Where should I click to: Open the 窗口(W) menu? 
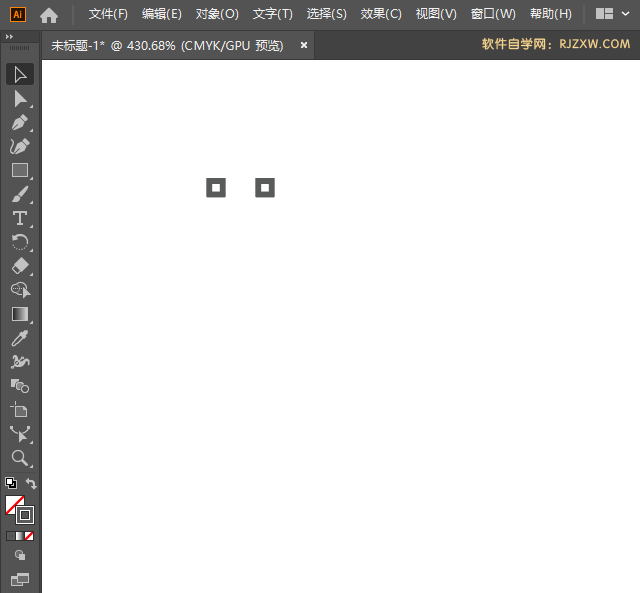(x=493, y=14)
